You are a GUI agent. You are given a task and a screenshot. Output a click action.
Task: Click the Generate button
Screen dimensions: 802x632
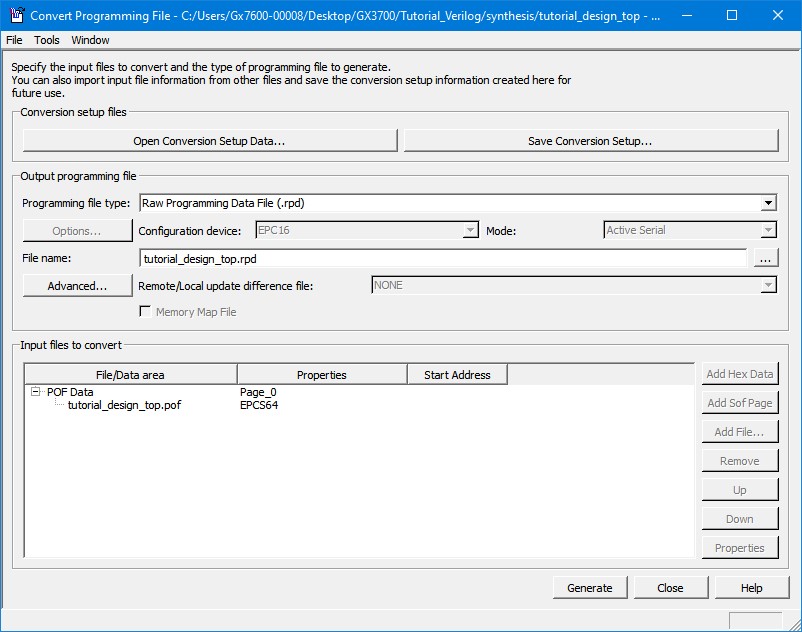click(591, 587)
